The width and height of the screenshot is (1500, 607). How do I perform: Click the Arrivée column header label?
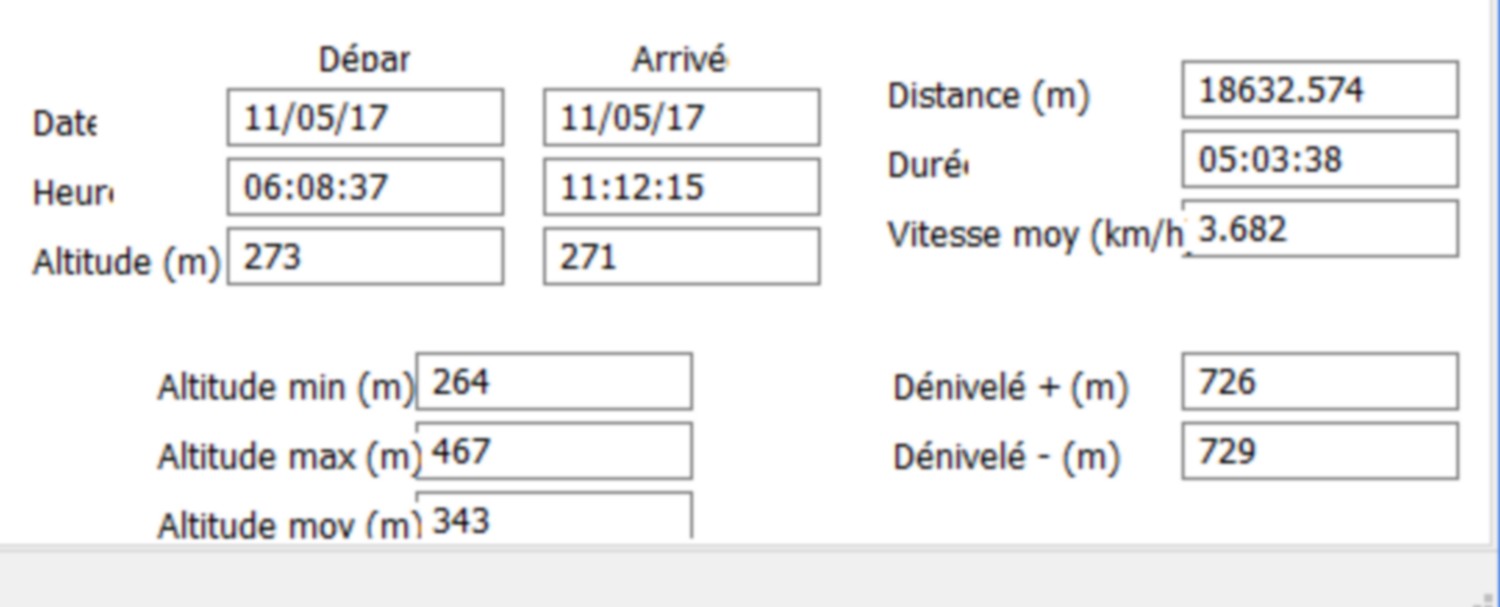click(679, 60)
